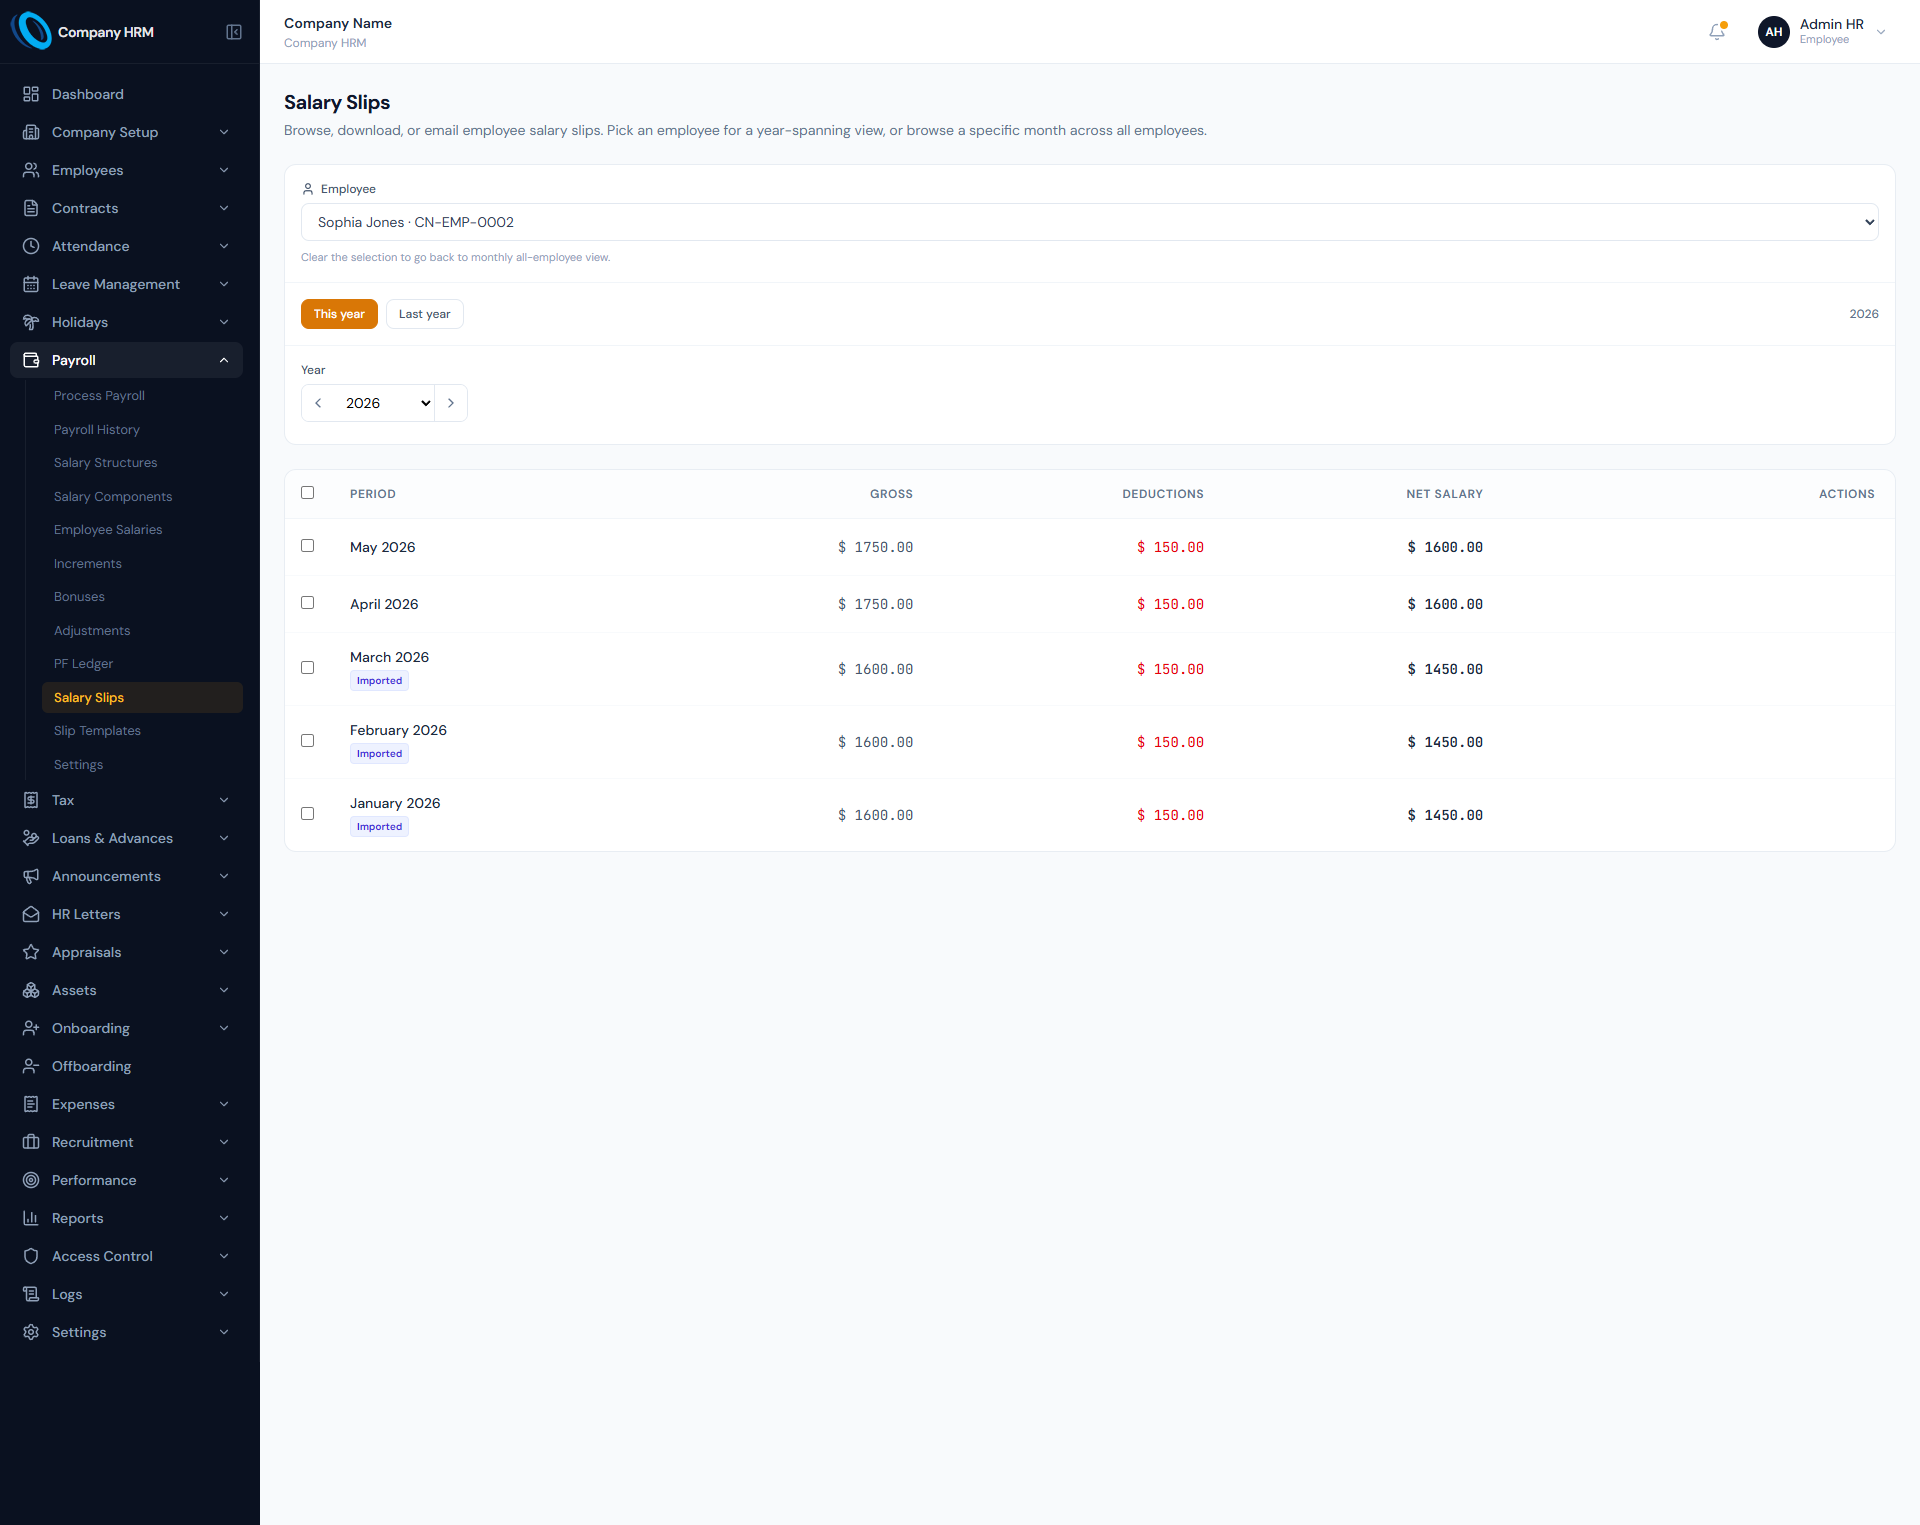Open the Employee selection dropdown

coord(1089,222)
